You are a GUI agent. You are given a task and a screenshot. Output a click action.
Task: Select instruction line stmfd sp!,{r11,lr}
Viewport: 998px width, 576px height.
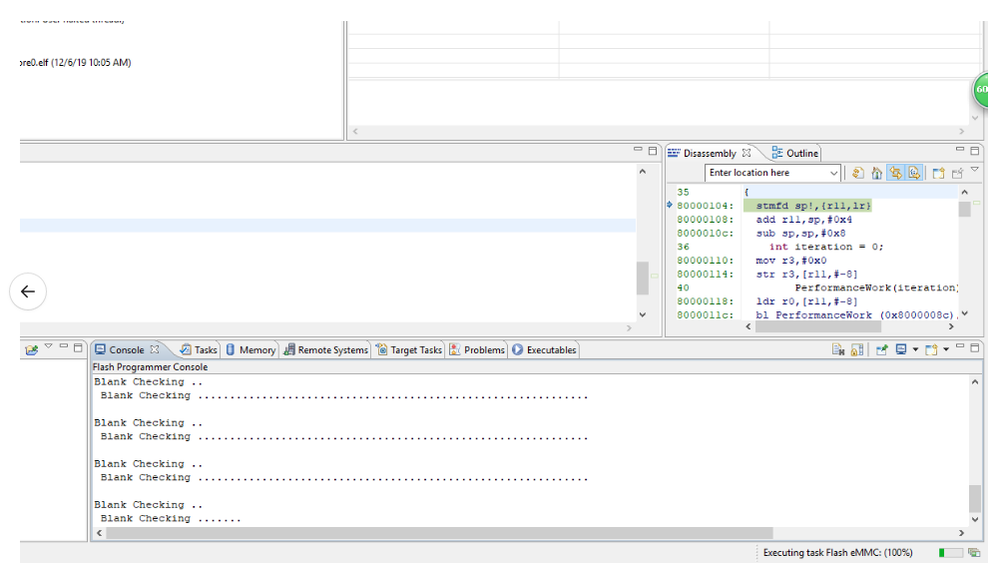(x=813, y=206)
